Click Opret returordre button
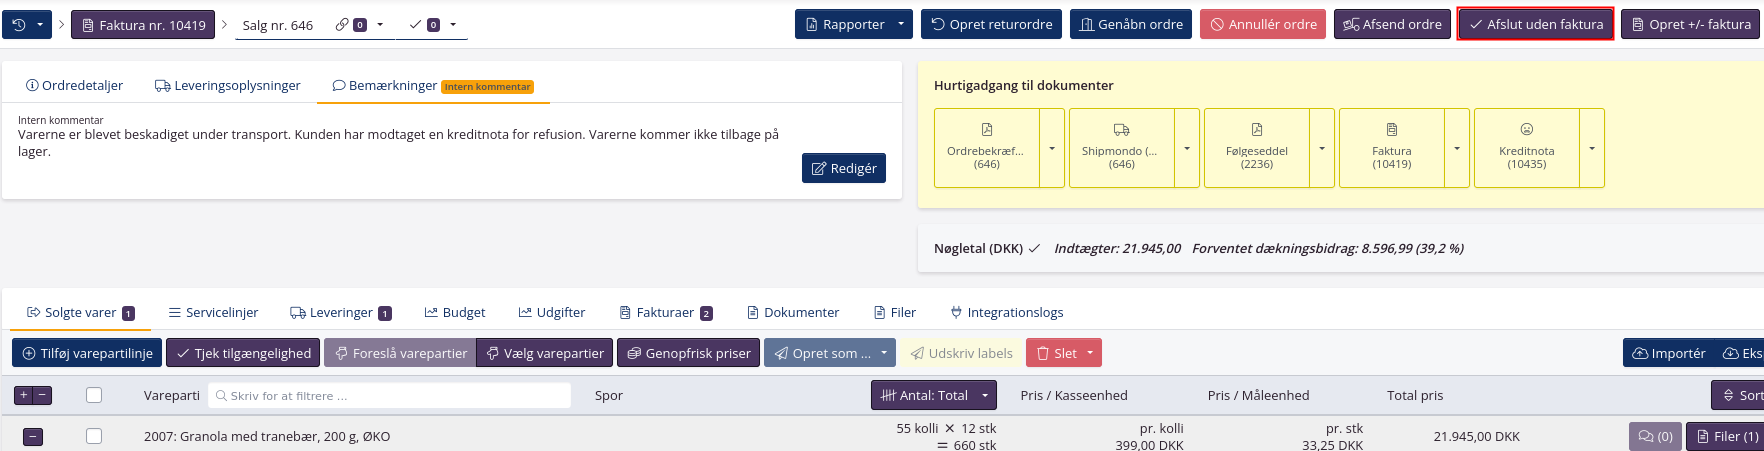 991,24
